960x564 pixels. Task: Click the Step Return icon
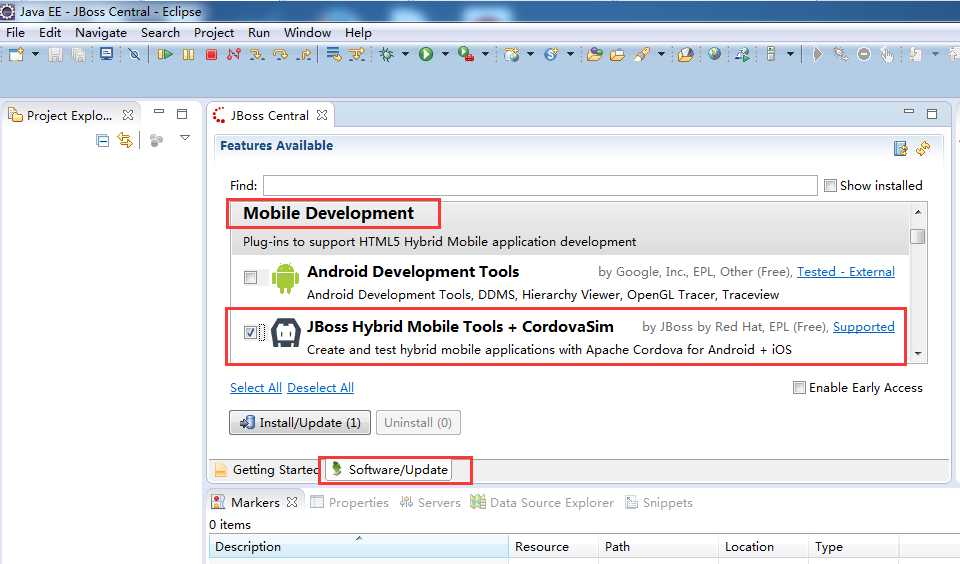(x=304, y=55)
